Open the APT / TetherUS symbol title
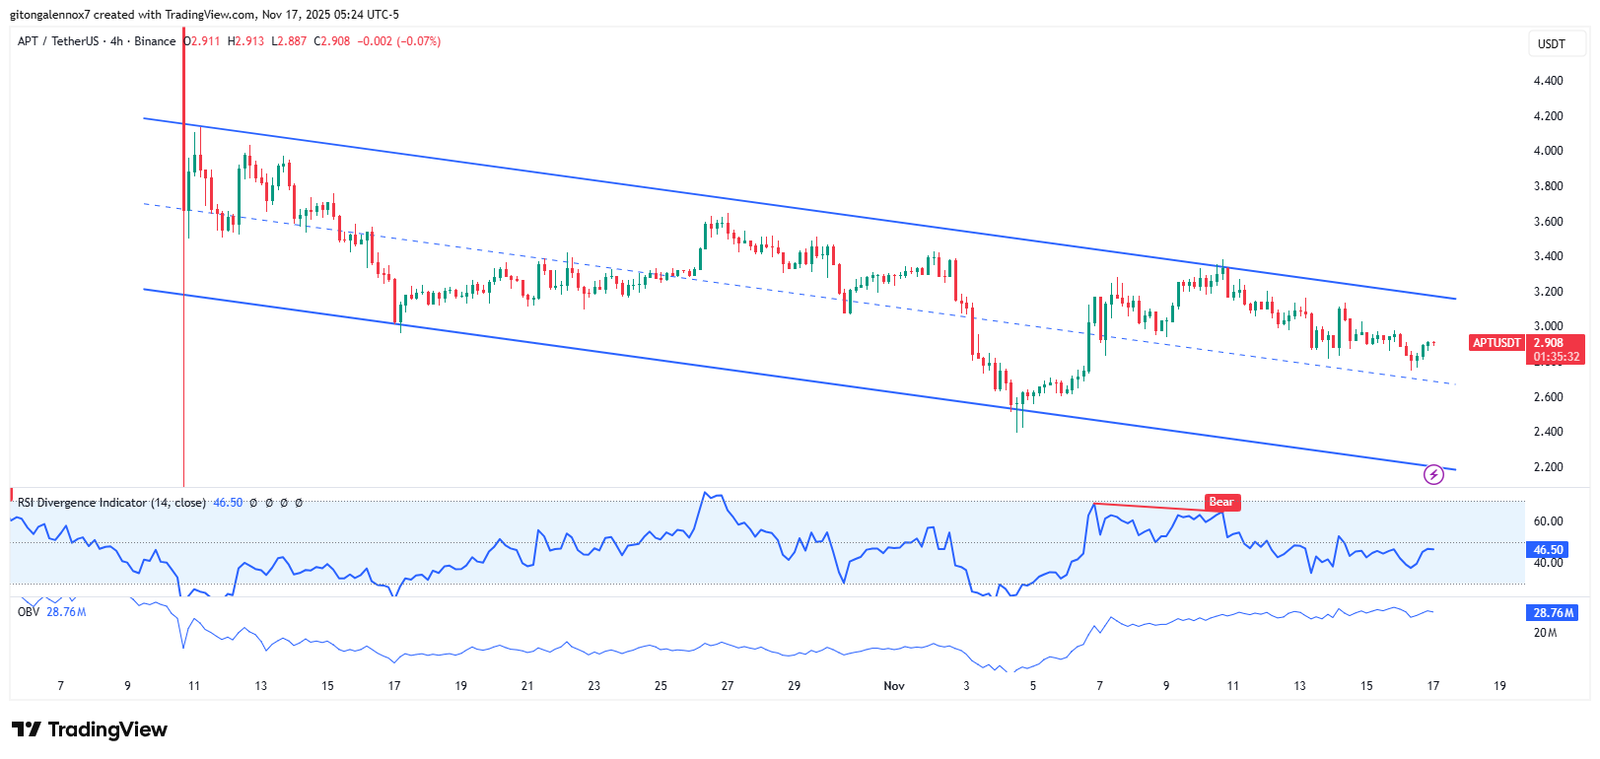Image resolution: width=1600 pixels, height=759 pixels. 58,41
